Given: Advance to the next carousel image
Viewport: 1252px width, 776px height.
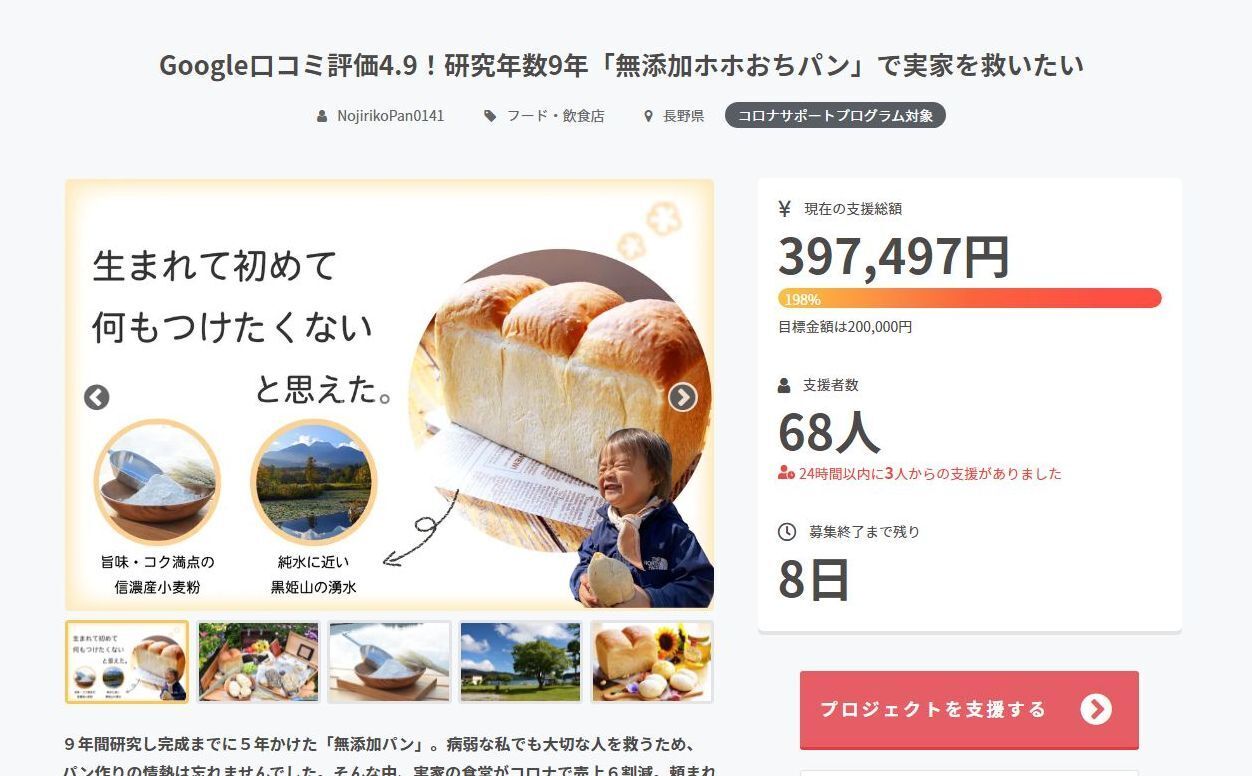Looking at the screenshot, I should pos(682,397).
